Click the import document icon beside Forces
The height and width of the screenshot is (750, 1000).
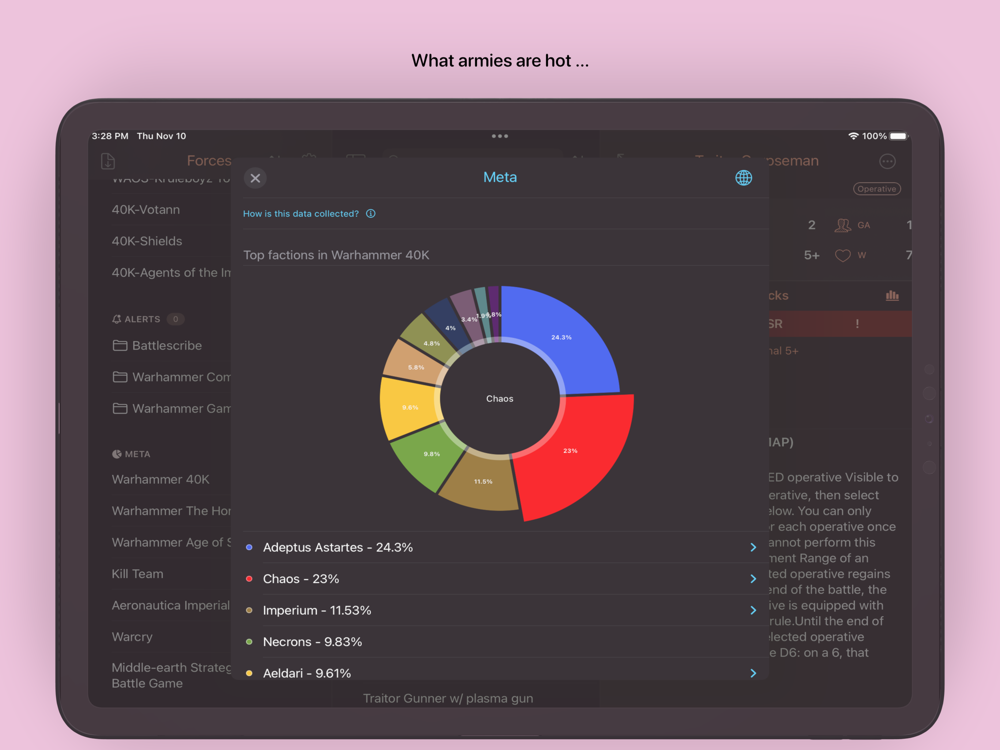tap(108, 161)
